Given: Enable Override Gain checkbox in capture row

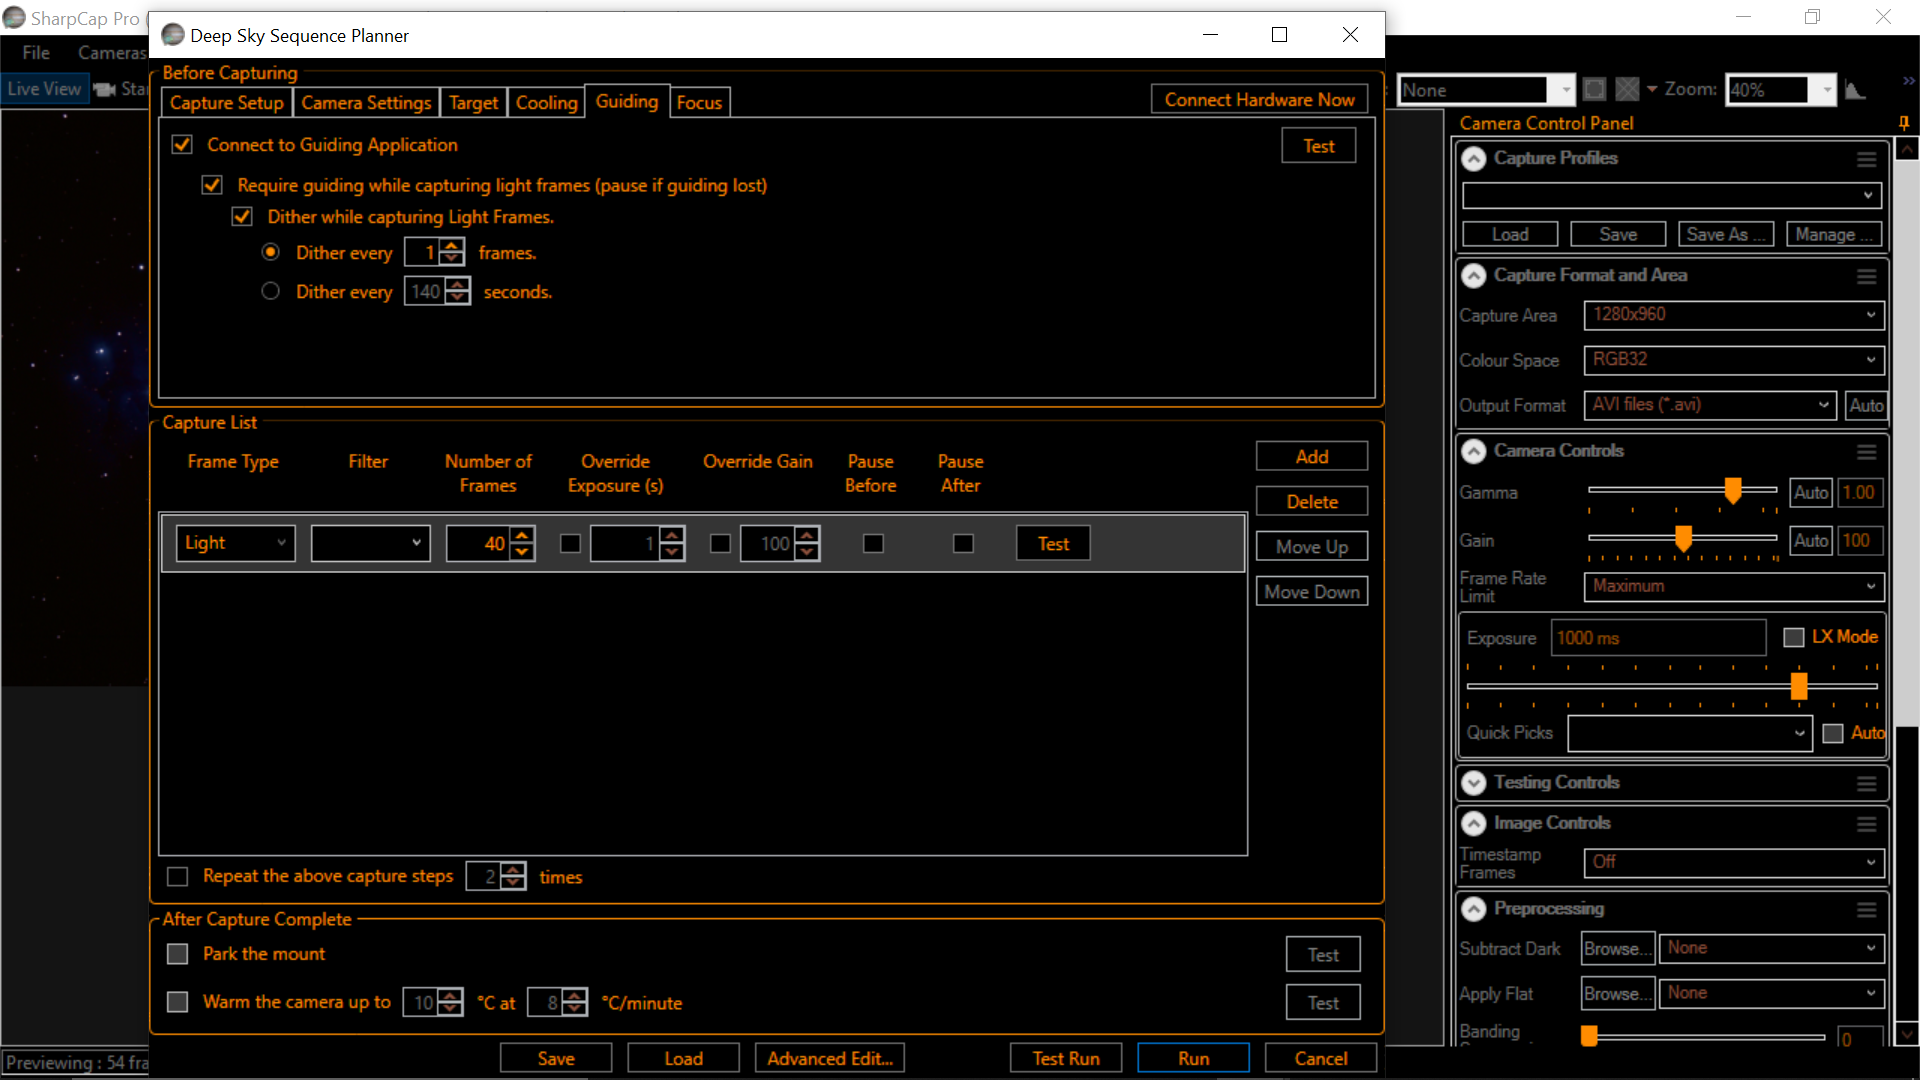Looking at the screenshot, I should 720,543.
